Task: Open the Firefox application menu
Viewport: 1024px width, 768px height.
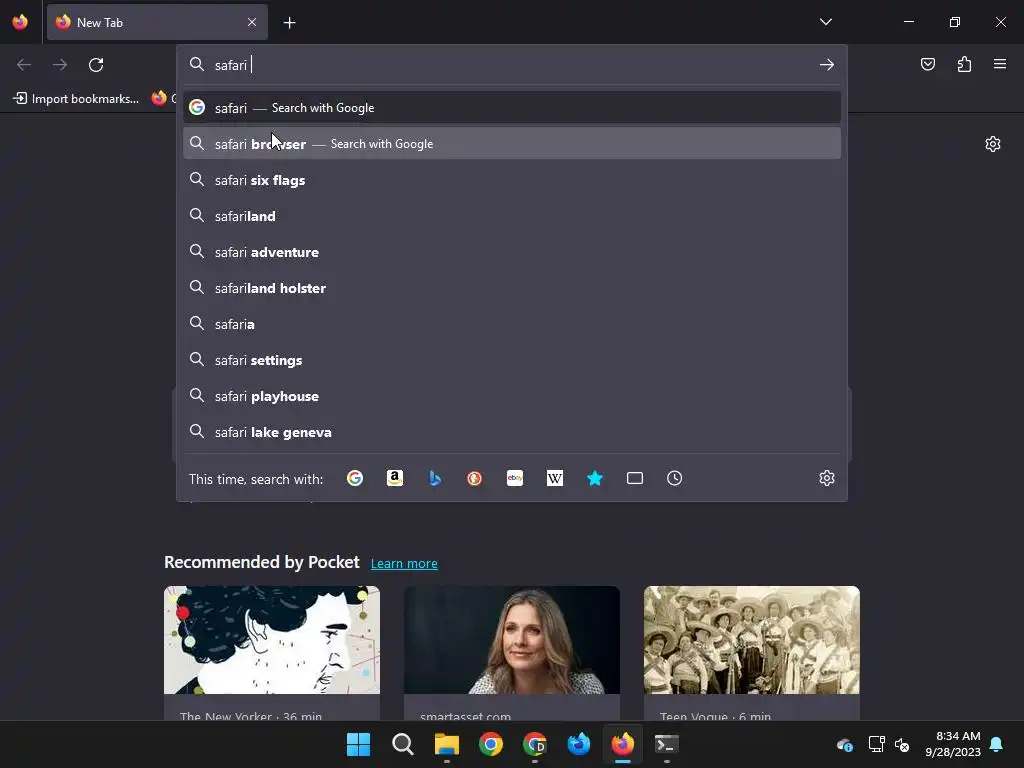Action: tap(1000, 64)
